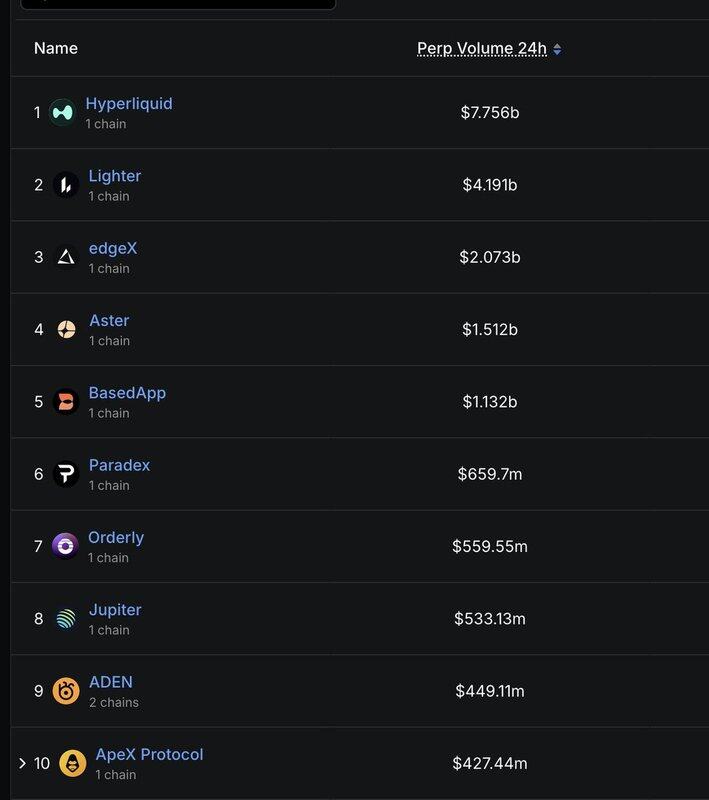Click the Aster protocol logo icon

click(x=66, y=330)
